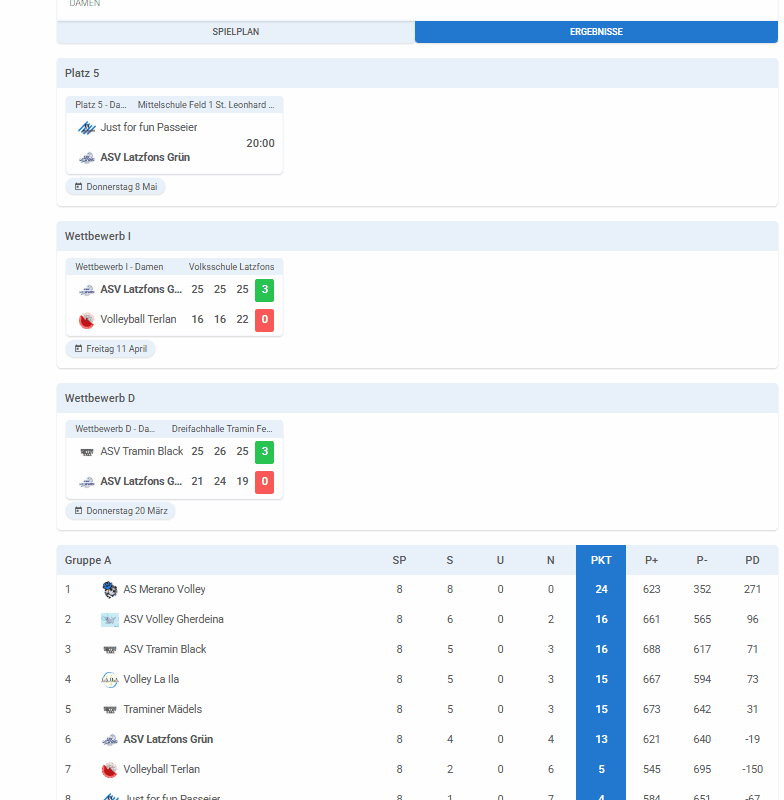
Task: Click ASV Latzfons Grün logo in Platz 5 match
Action: point(87,158)
